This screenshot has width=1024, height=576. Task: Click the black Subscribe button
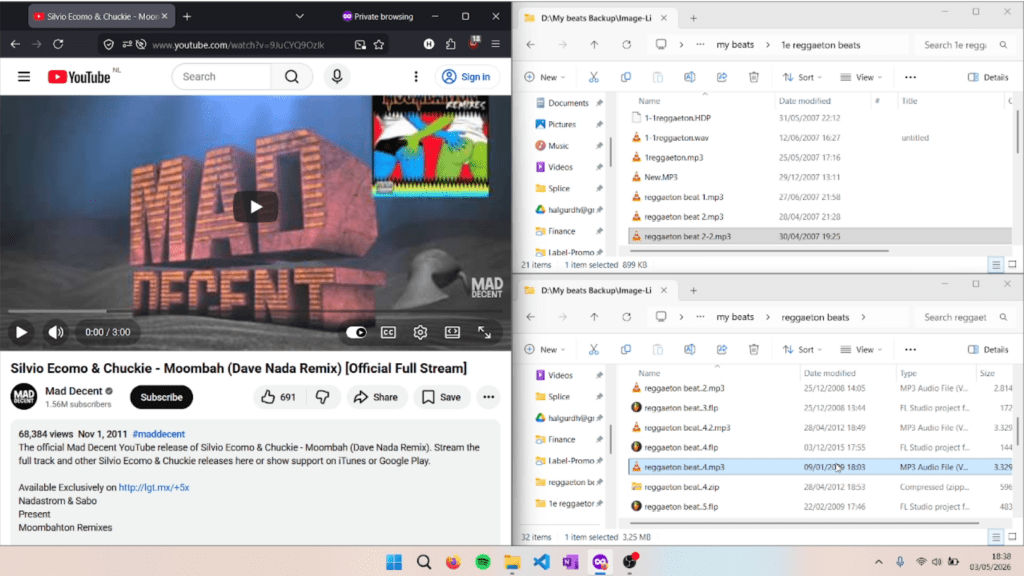[x=161, y=396]
